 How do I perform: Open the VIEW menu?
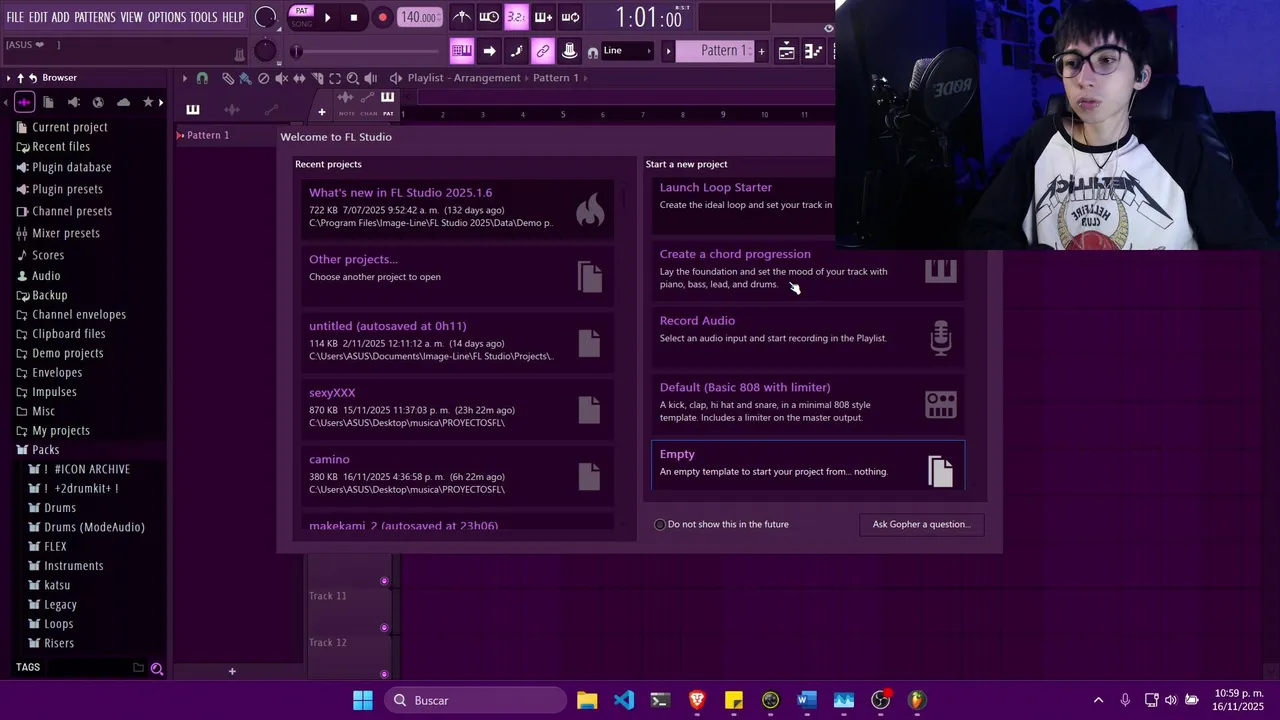pyautogui.click(x=132, y=17)
